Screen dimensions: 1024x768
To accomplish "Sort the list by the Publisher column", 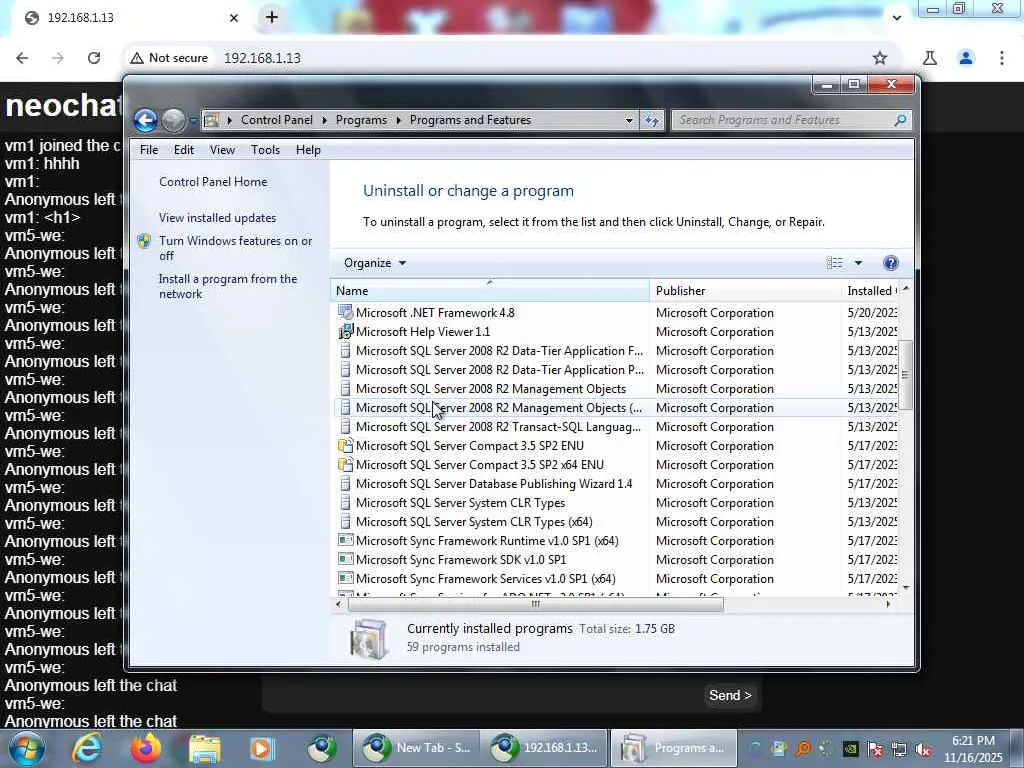I will pos(745,291).
